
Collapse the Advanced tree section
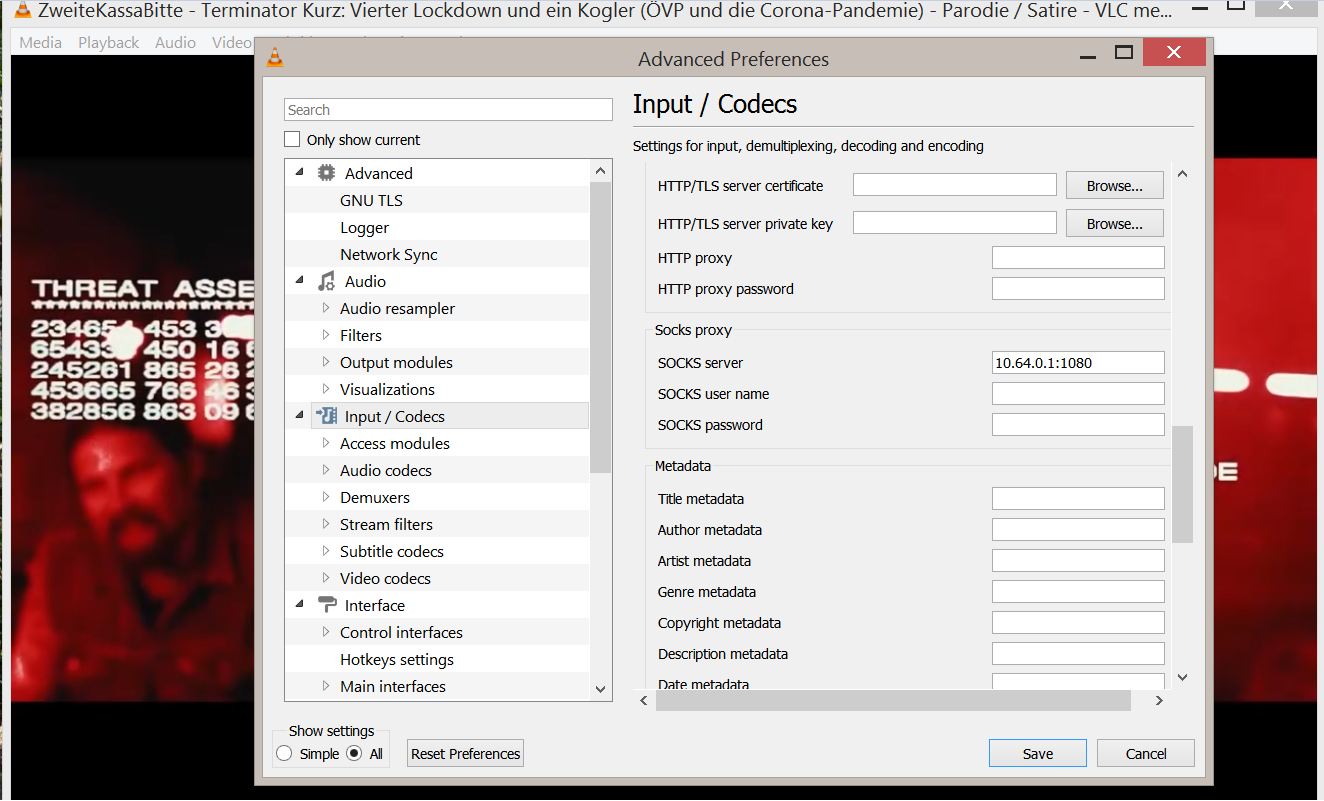click(x=299, y=173)
